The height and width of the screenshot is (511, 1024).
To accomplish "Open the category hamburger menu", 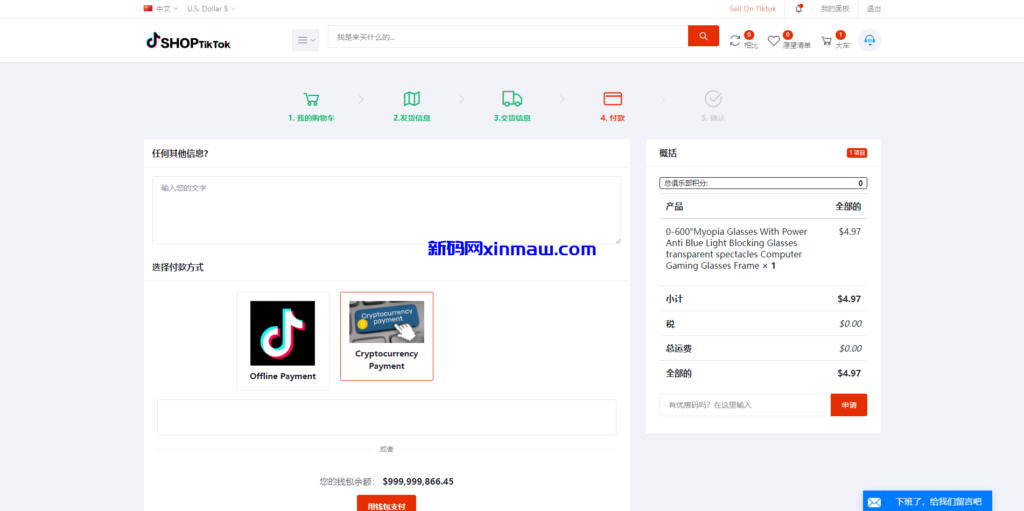I will [x=305, y=40].
